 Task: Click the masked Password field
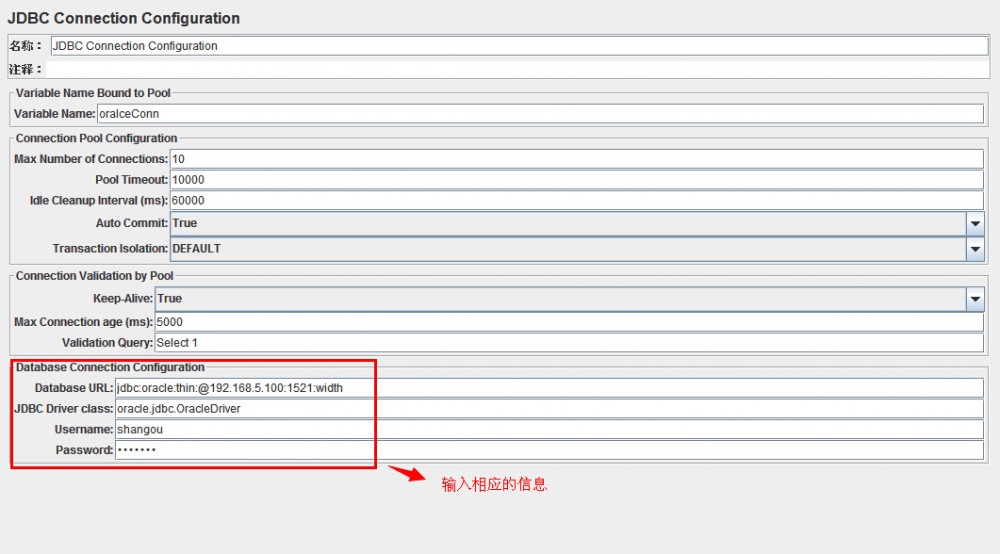pyautogui.click(x=549, y=450)
